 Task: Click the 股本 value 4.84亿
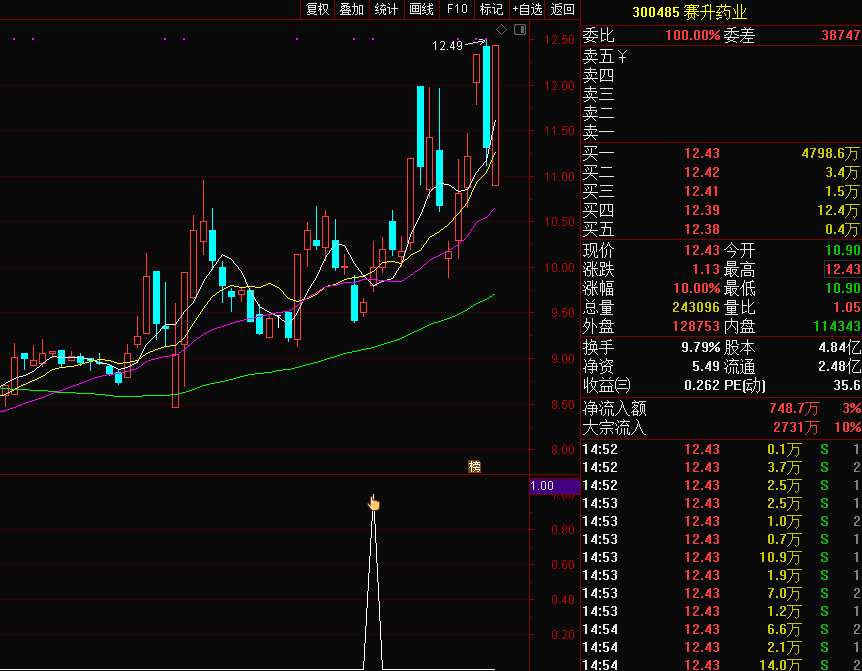coord(839,347)
